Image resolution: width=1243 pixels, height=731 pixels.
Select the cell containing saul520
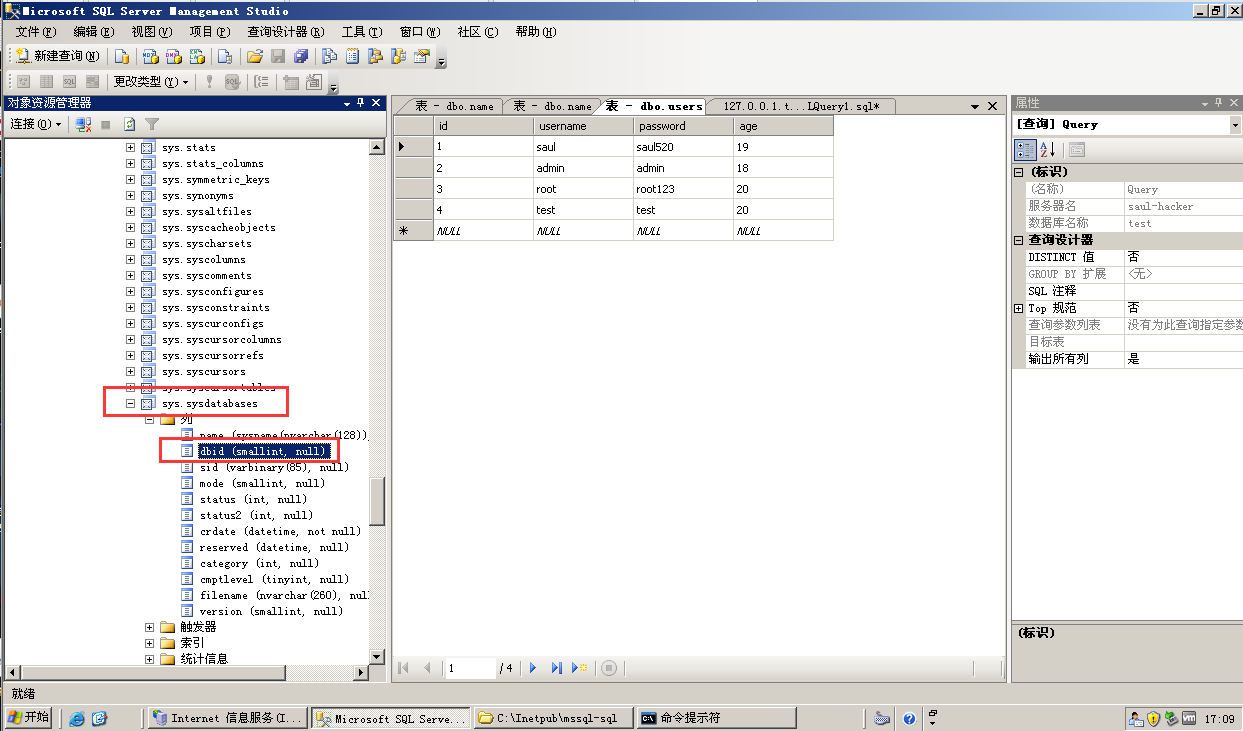(683, 147)
